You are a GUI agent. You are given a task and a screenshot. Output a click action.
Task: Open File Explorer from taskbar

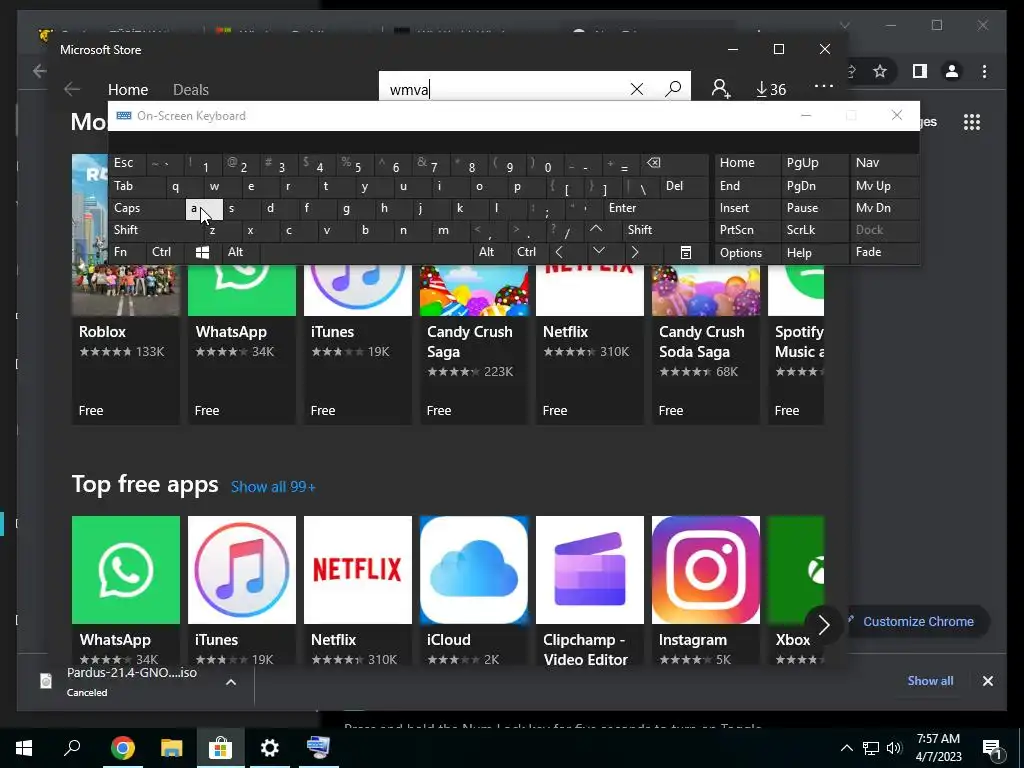171,748
